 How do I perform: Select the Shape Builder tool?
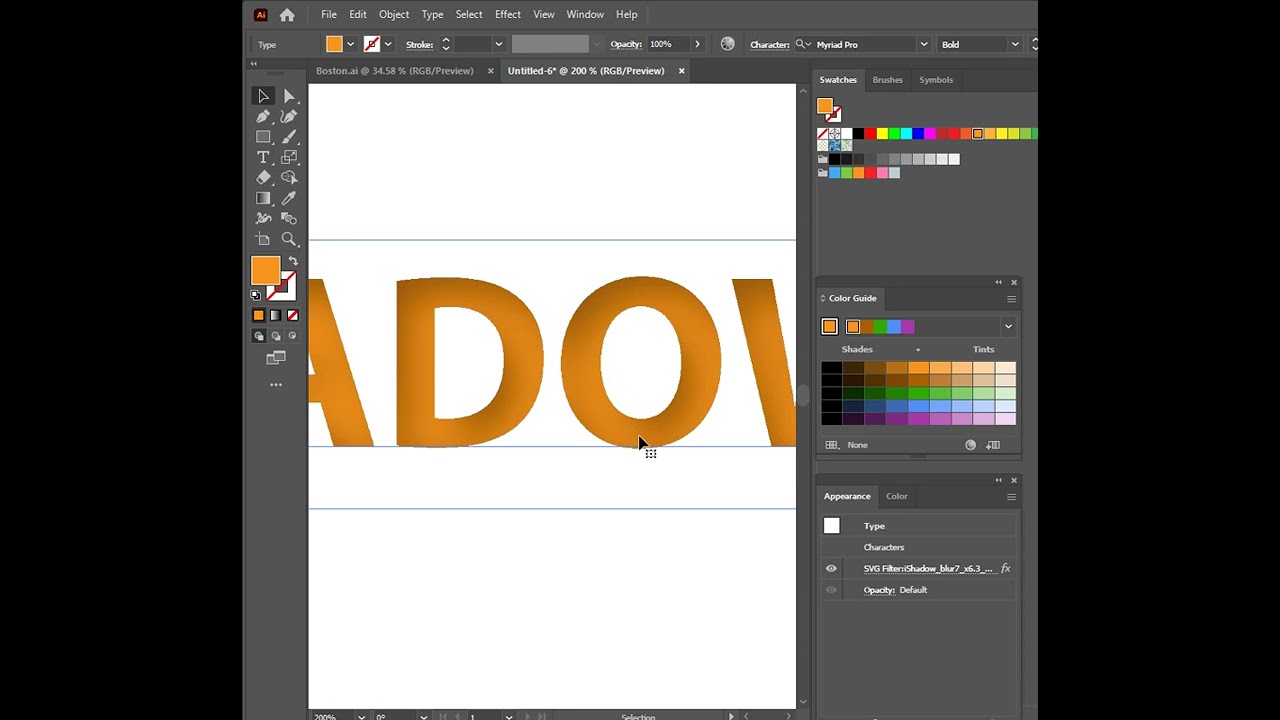289,177
